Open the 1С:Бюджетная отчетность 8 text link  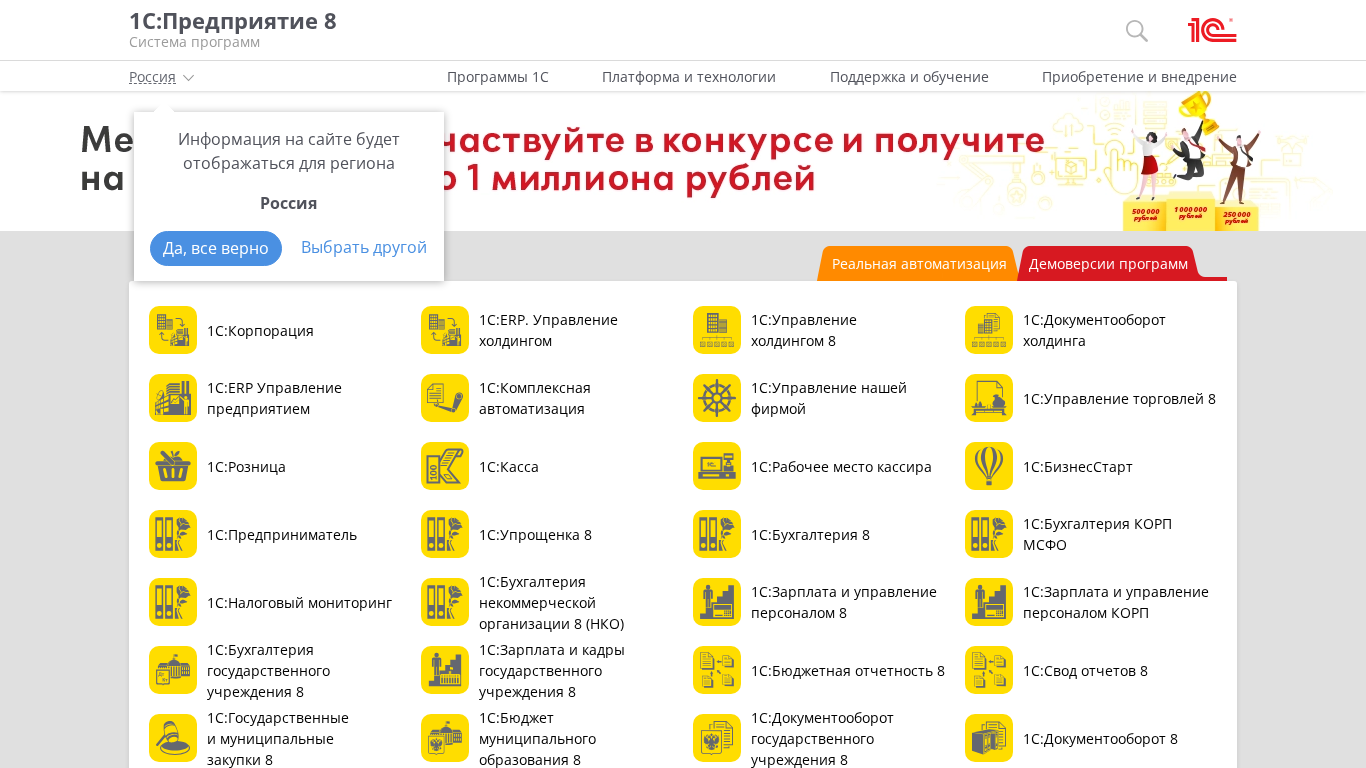[848, 671]
